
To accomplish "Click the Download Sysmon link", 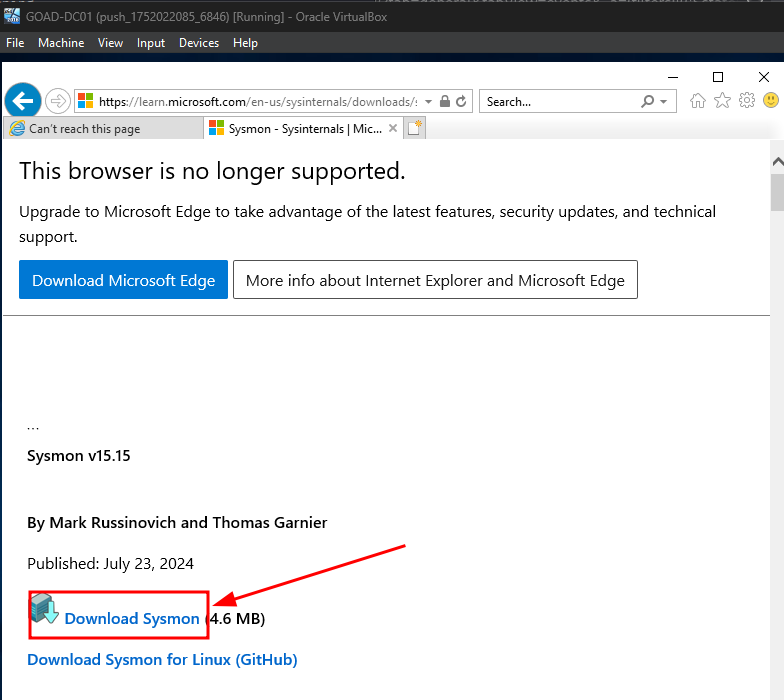I will click(x=132, y=618).
